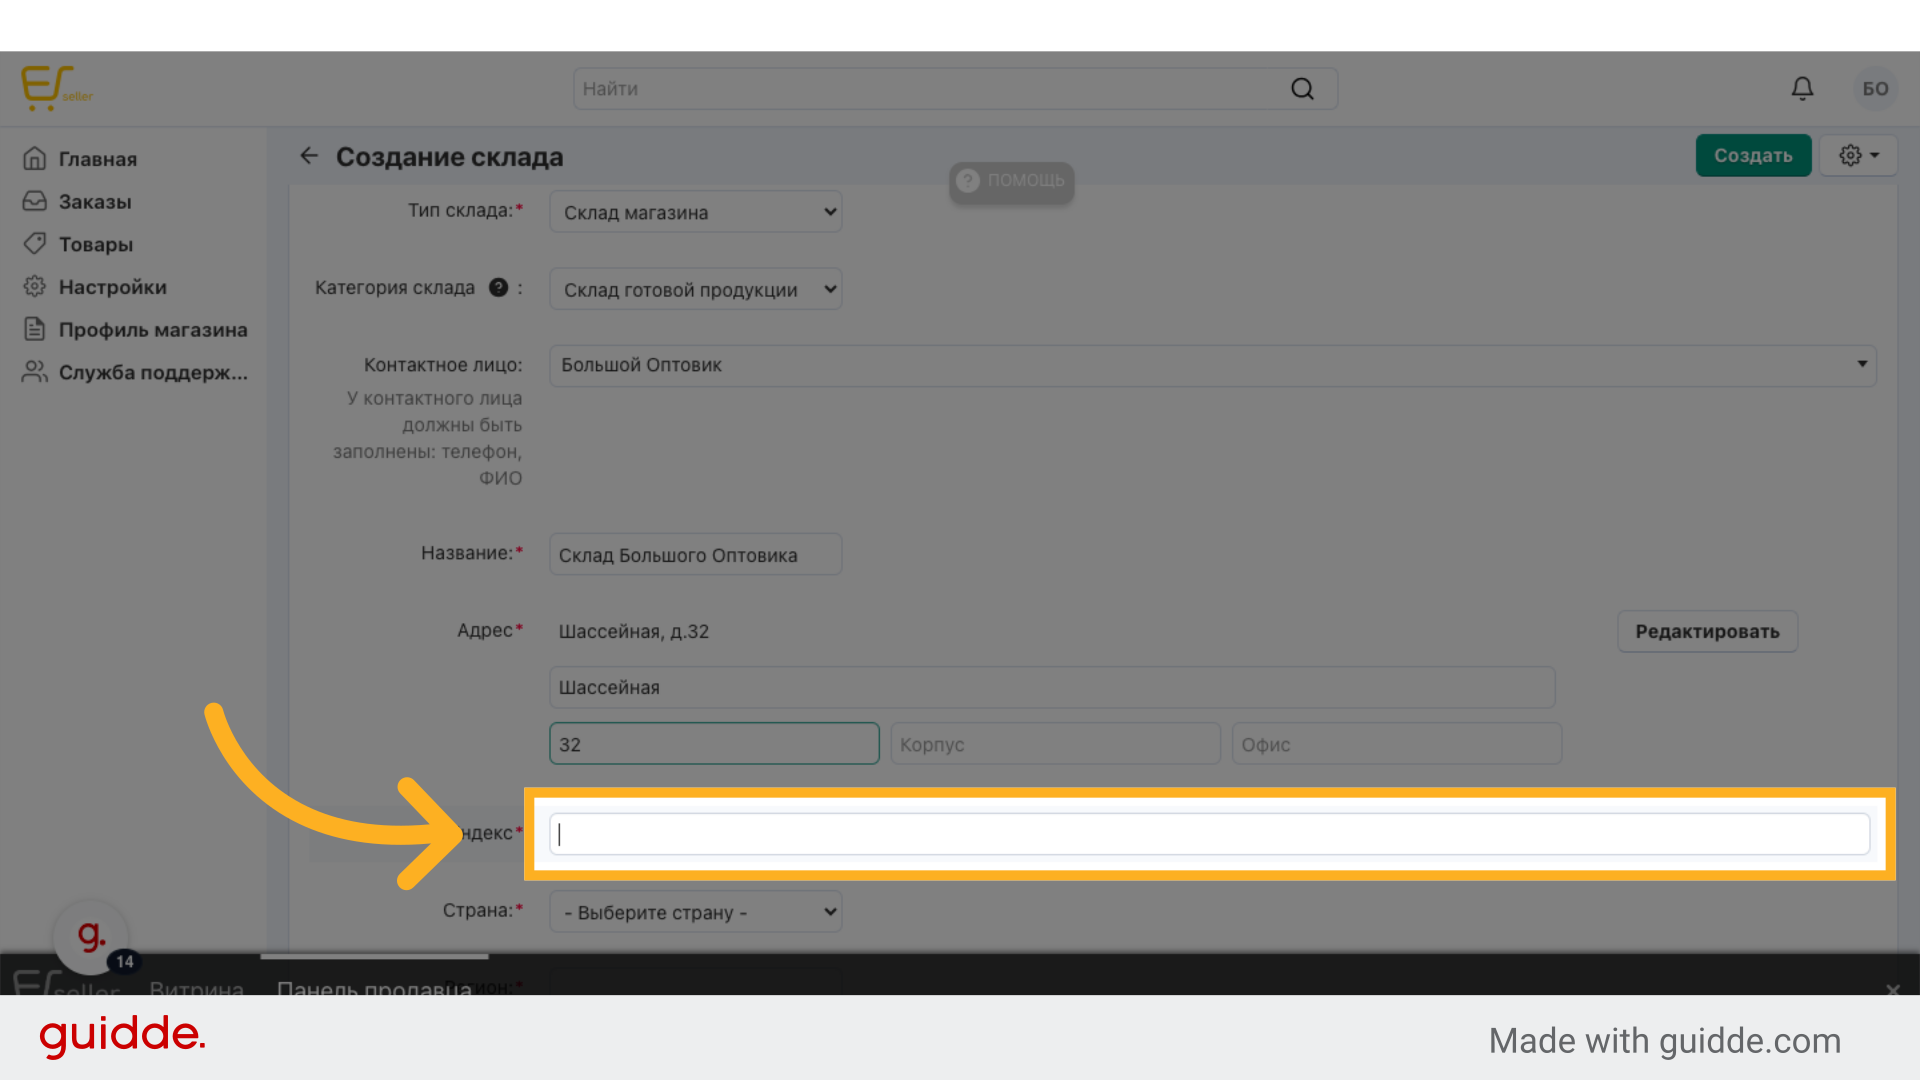Open Товары in the sidebar
The width and height of the screenshot is (1920, 1080).
[95, 245]
